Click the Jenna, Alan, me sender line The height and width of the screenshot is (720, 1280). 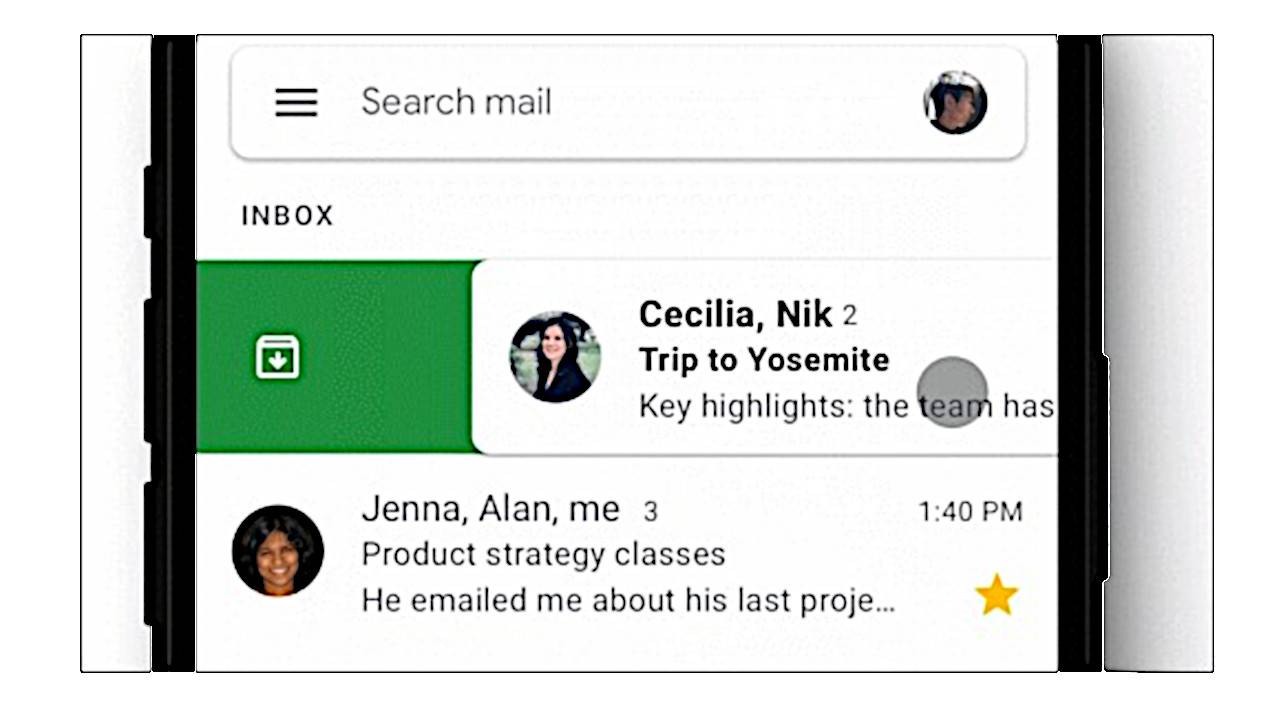490,510
